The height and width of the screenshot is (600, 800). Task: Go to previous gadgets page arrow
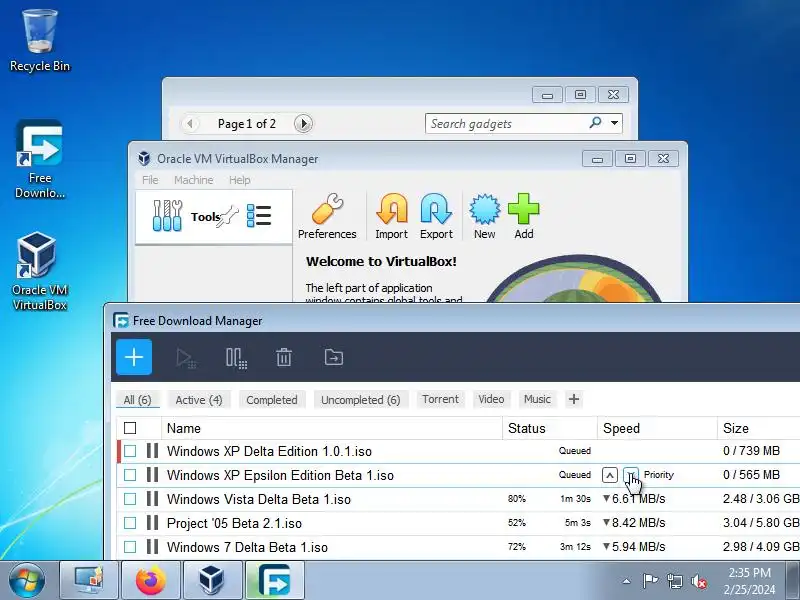190,123
